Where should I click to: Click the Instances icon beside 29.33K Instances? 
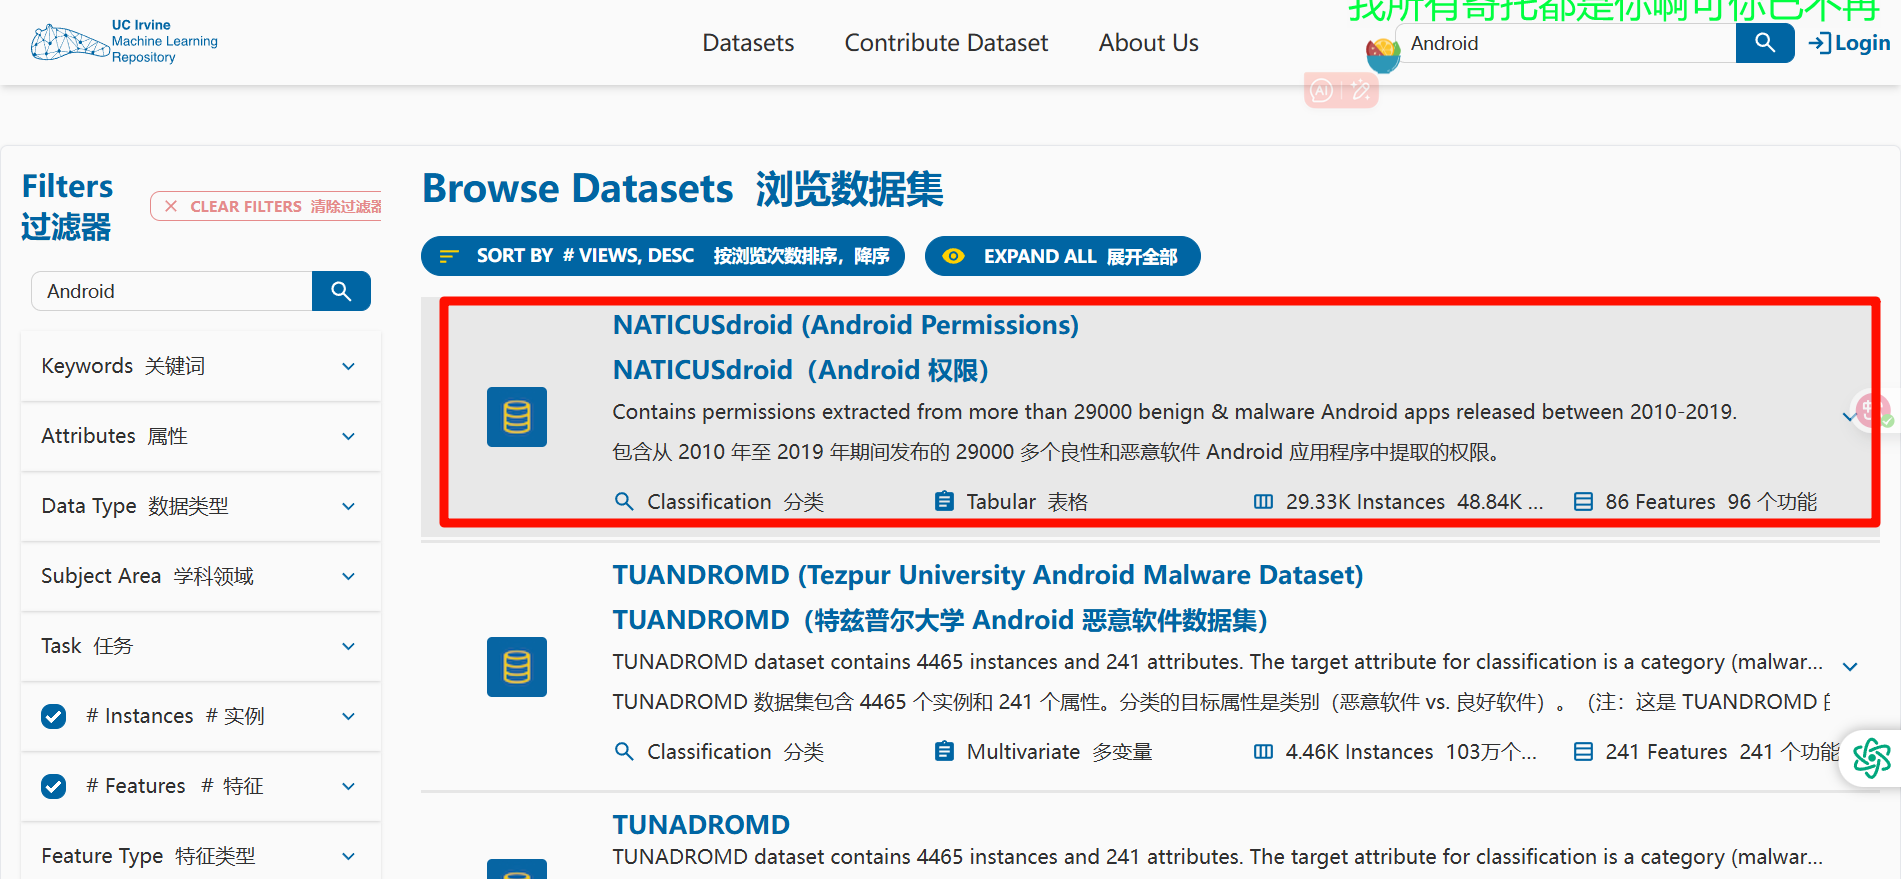click(x=1264, y=501)
